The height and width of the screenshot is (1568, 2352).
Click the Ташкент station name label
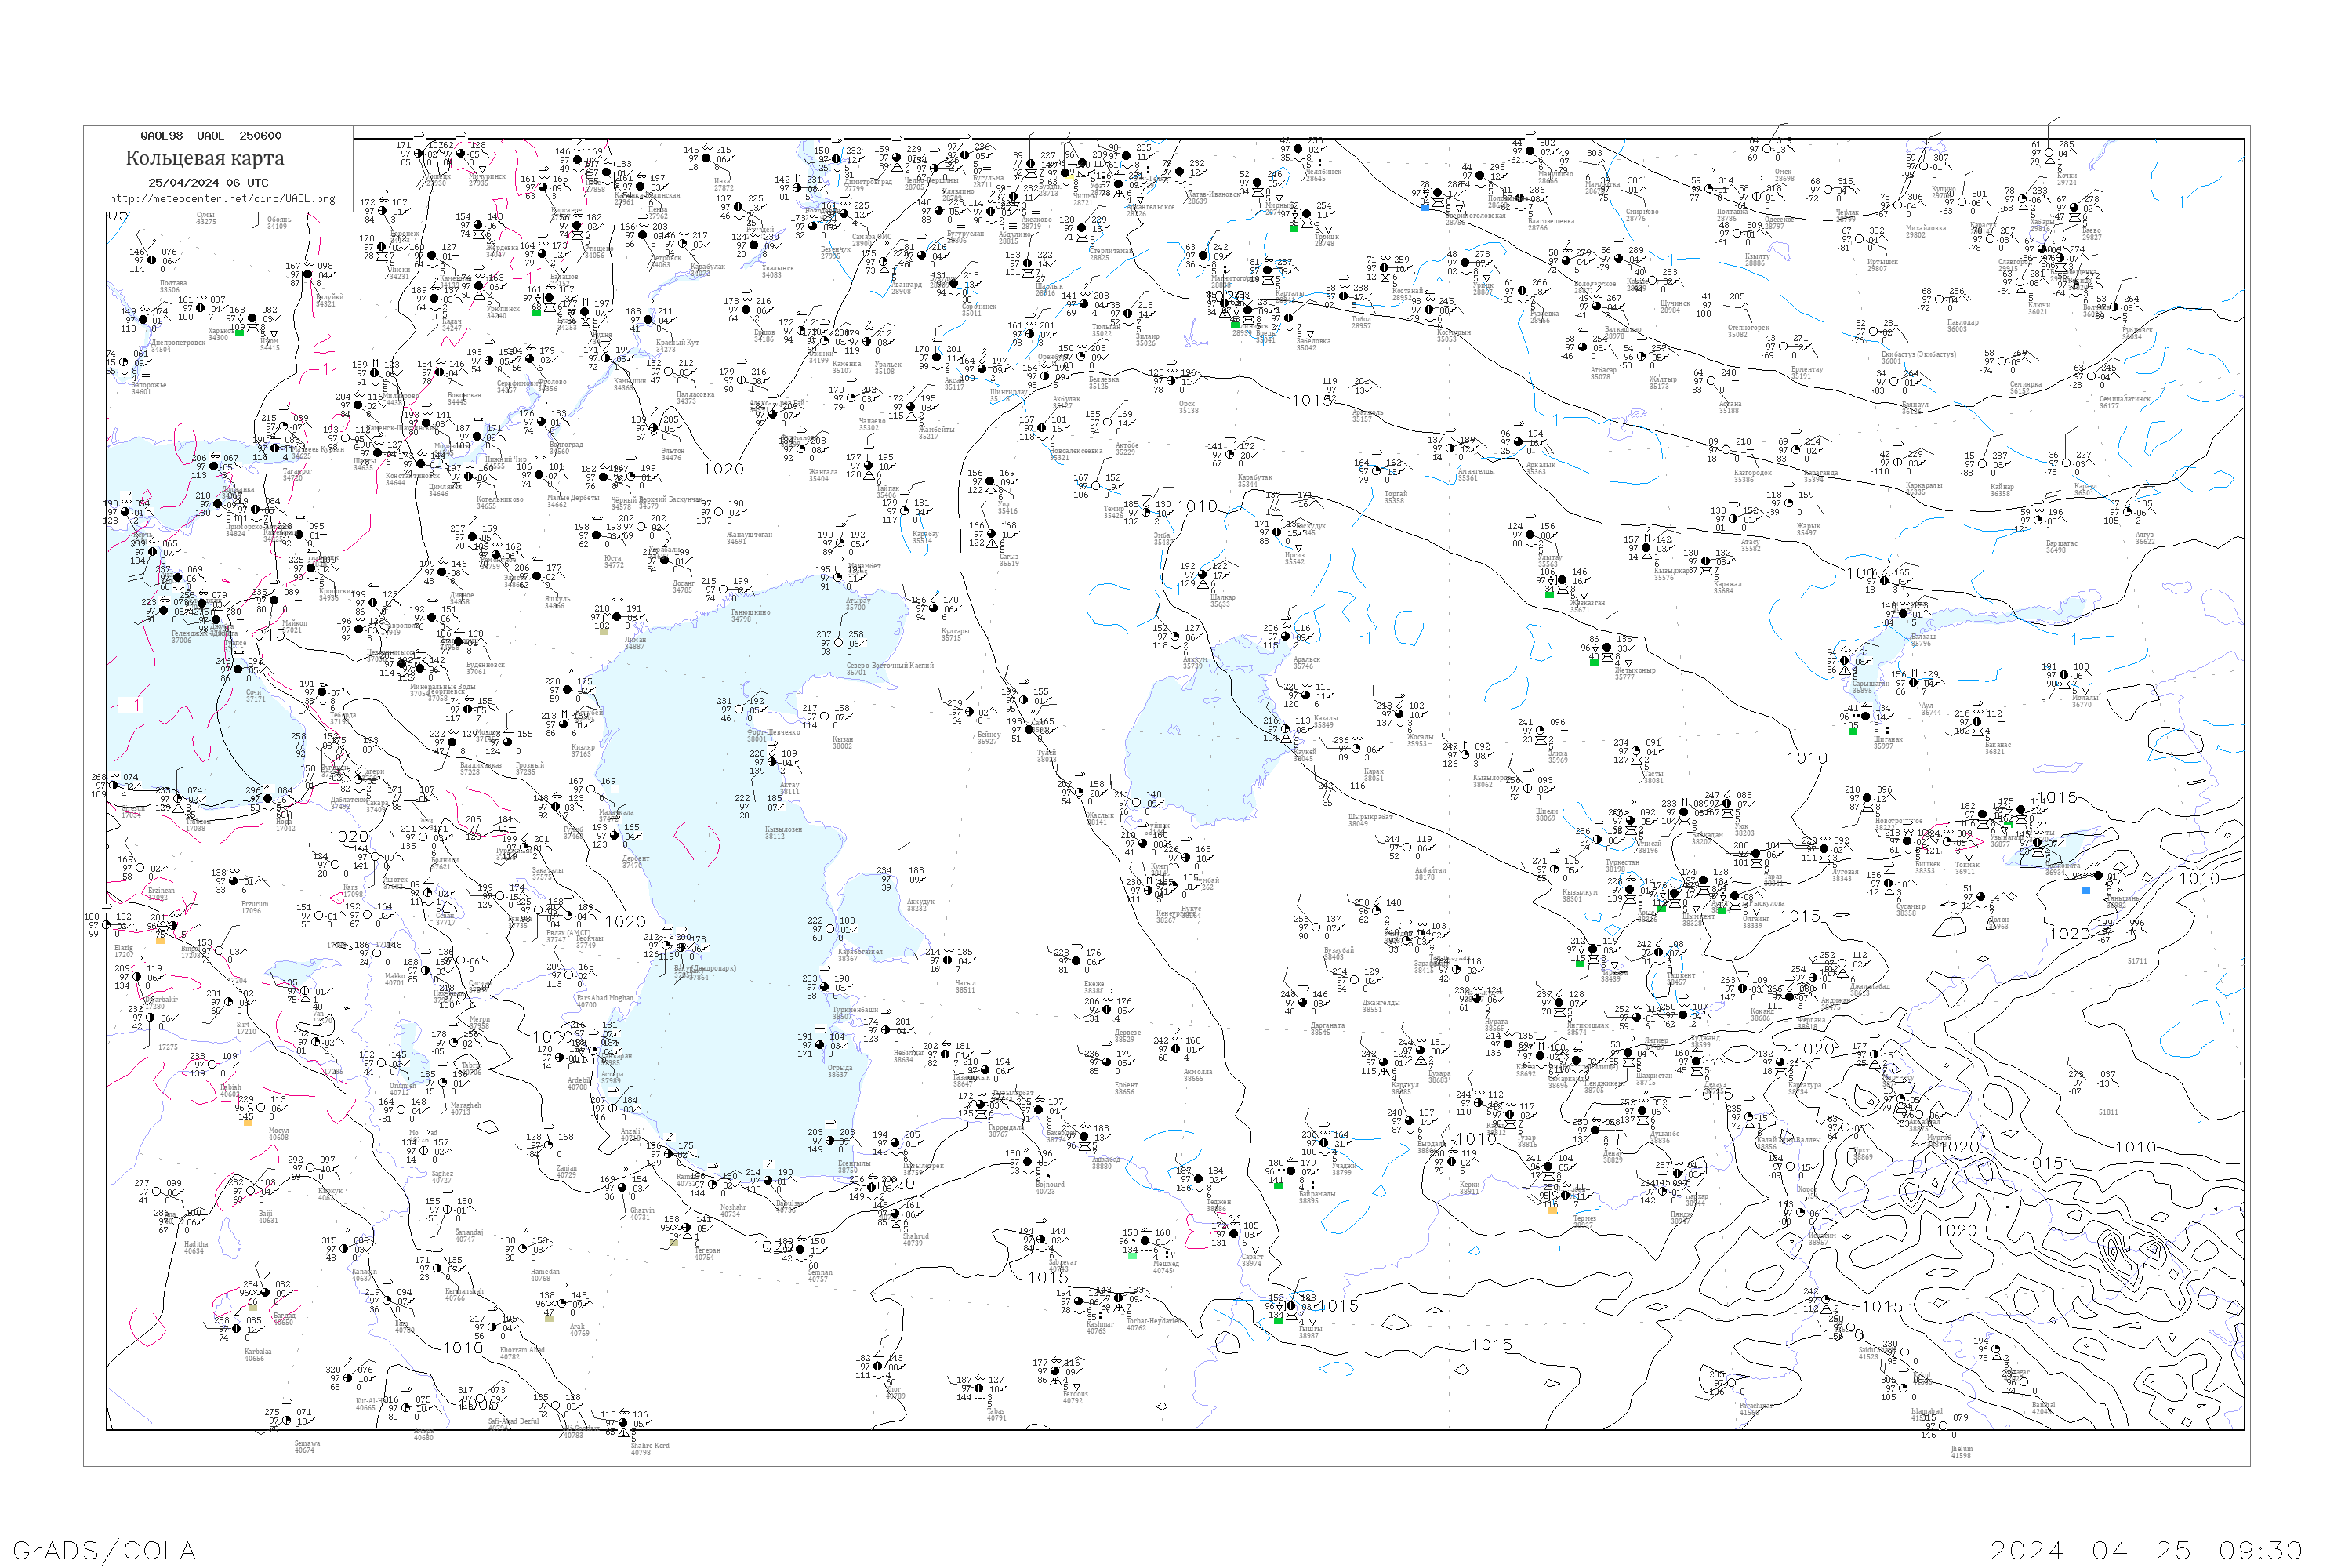point(1681,976)
